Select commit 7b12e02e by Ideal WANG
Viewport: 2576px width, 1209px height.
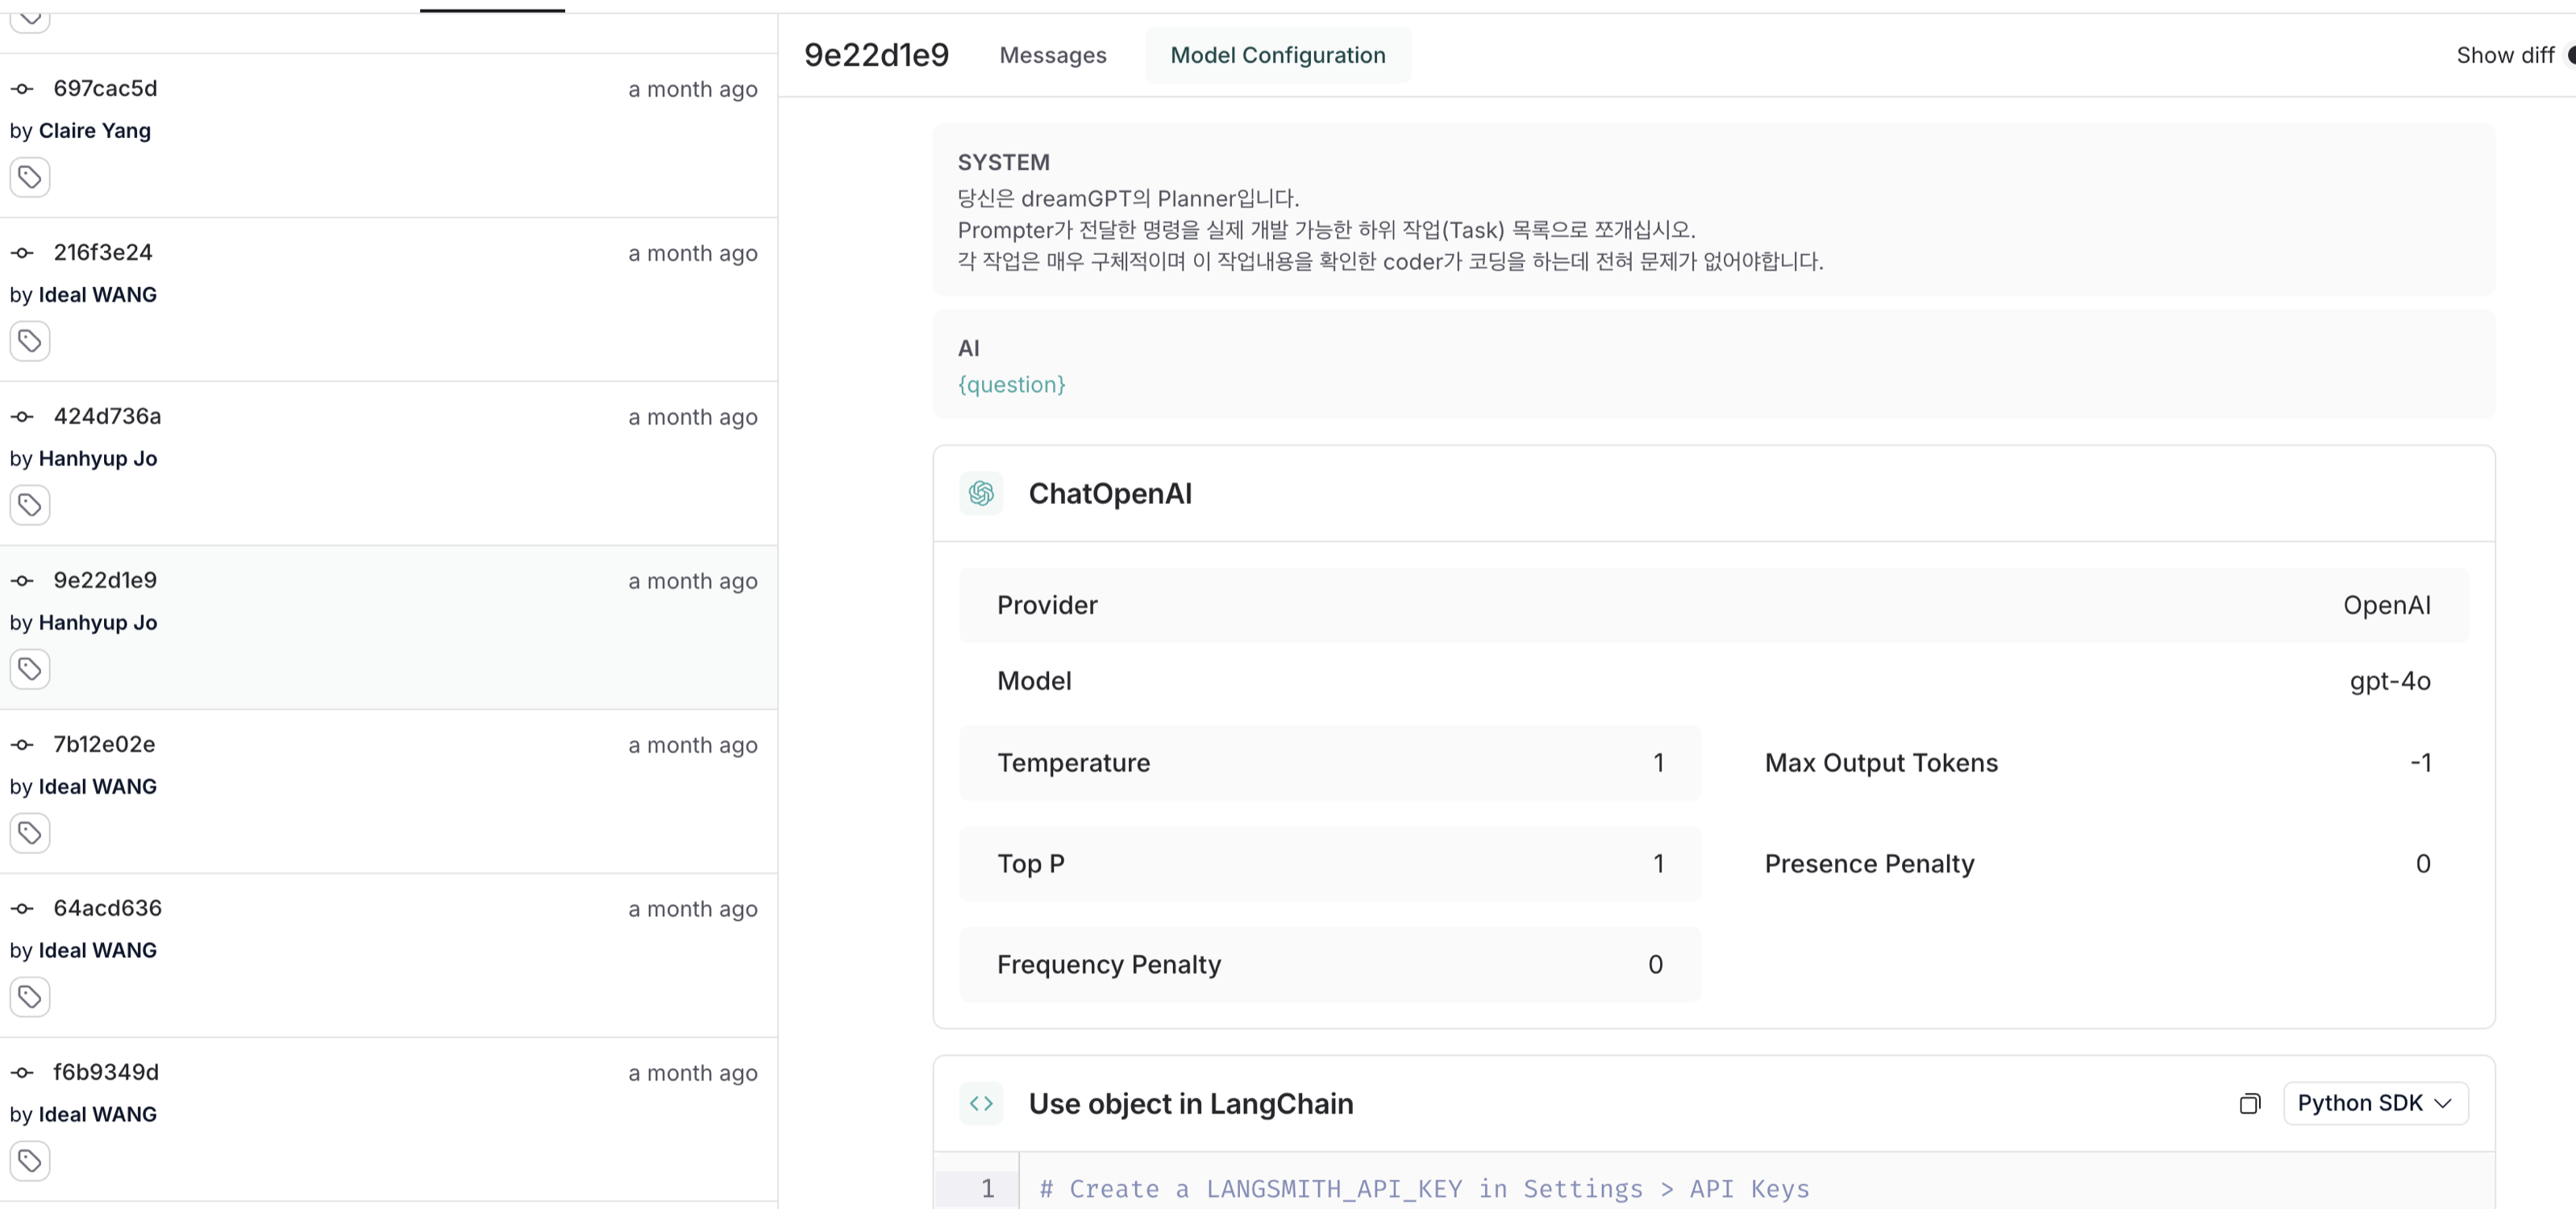click(x=104, y=745)
